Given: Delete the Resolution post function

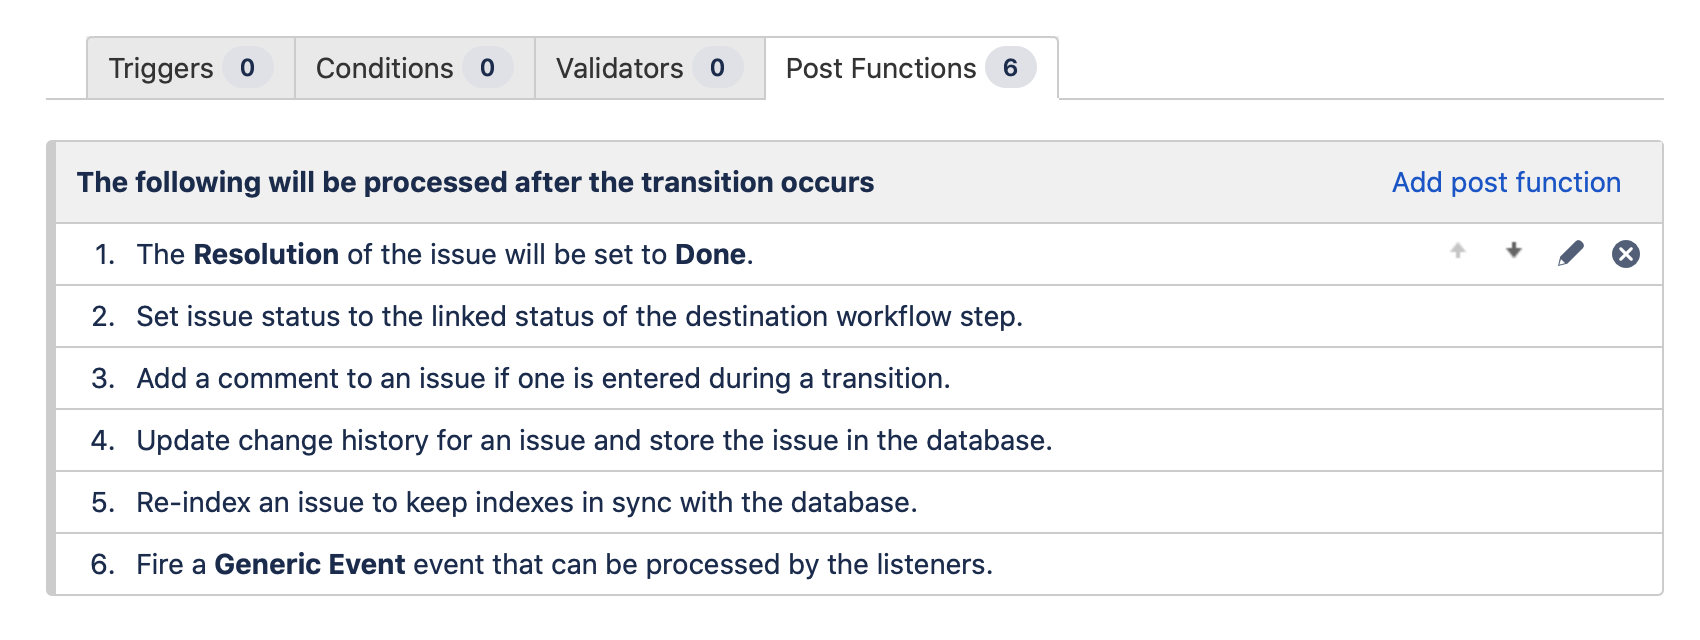Looking at the screenshot, I should pos(1626,254).
